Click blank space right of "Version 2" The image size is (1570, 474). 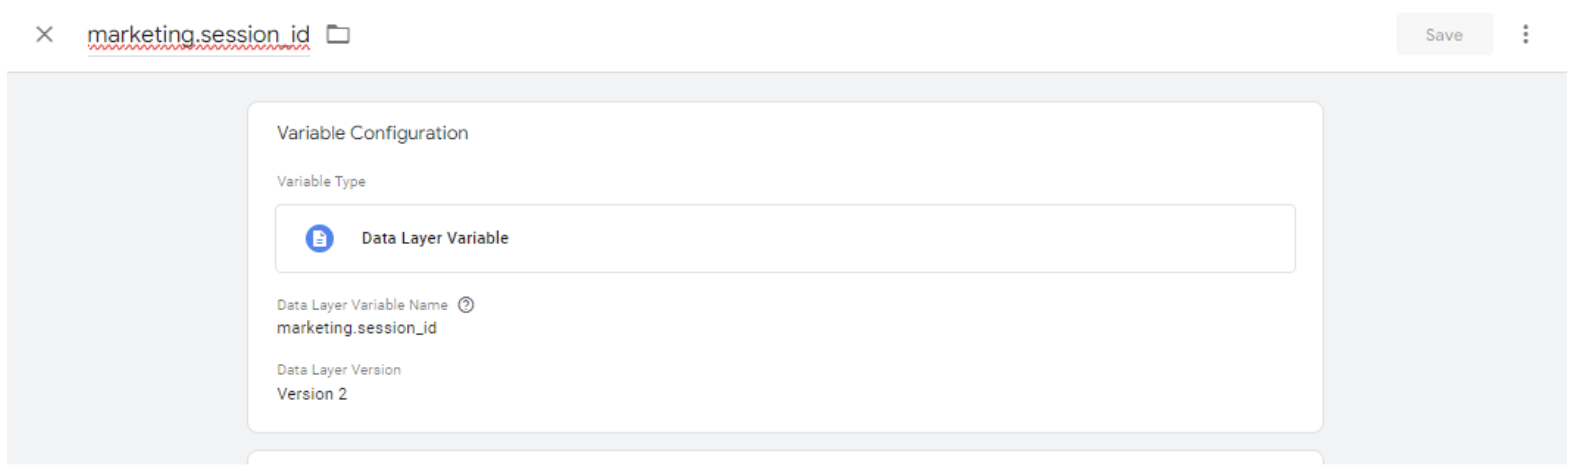pyautogui.click(x=800, y=394)
